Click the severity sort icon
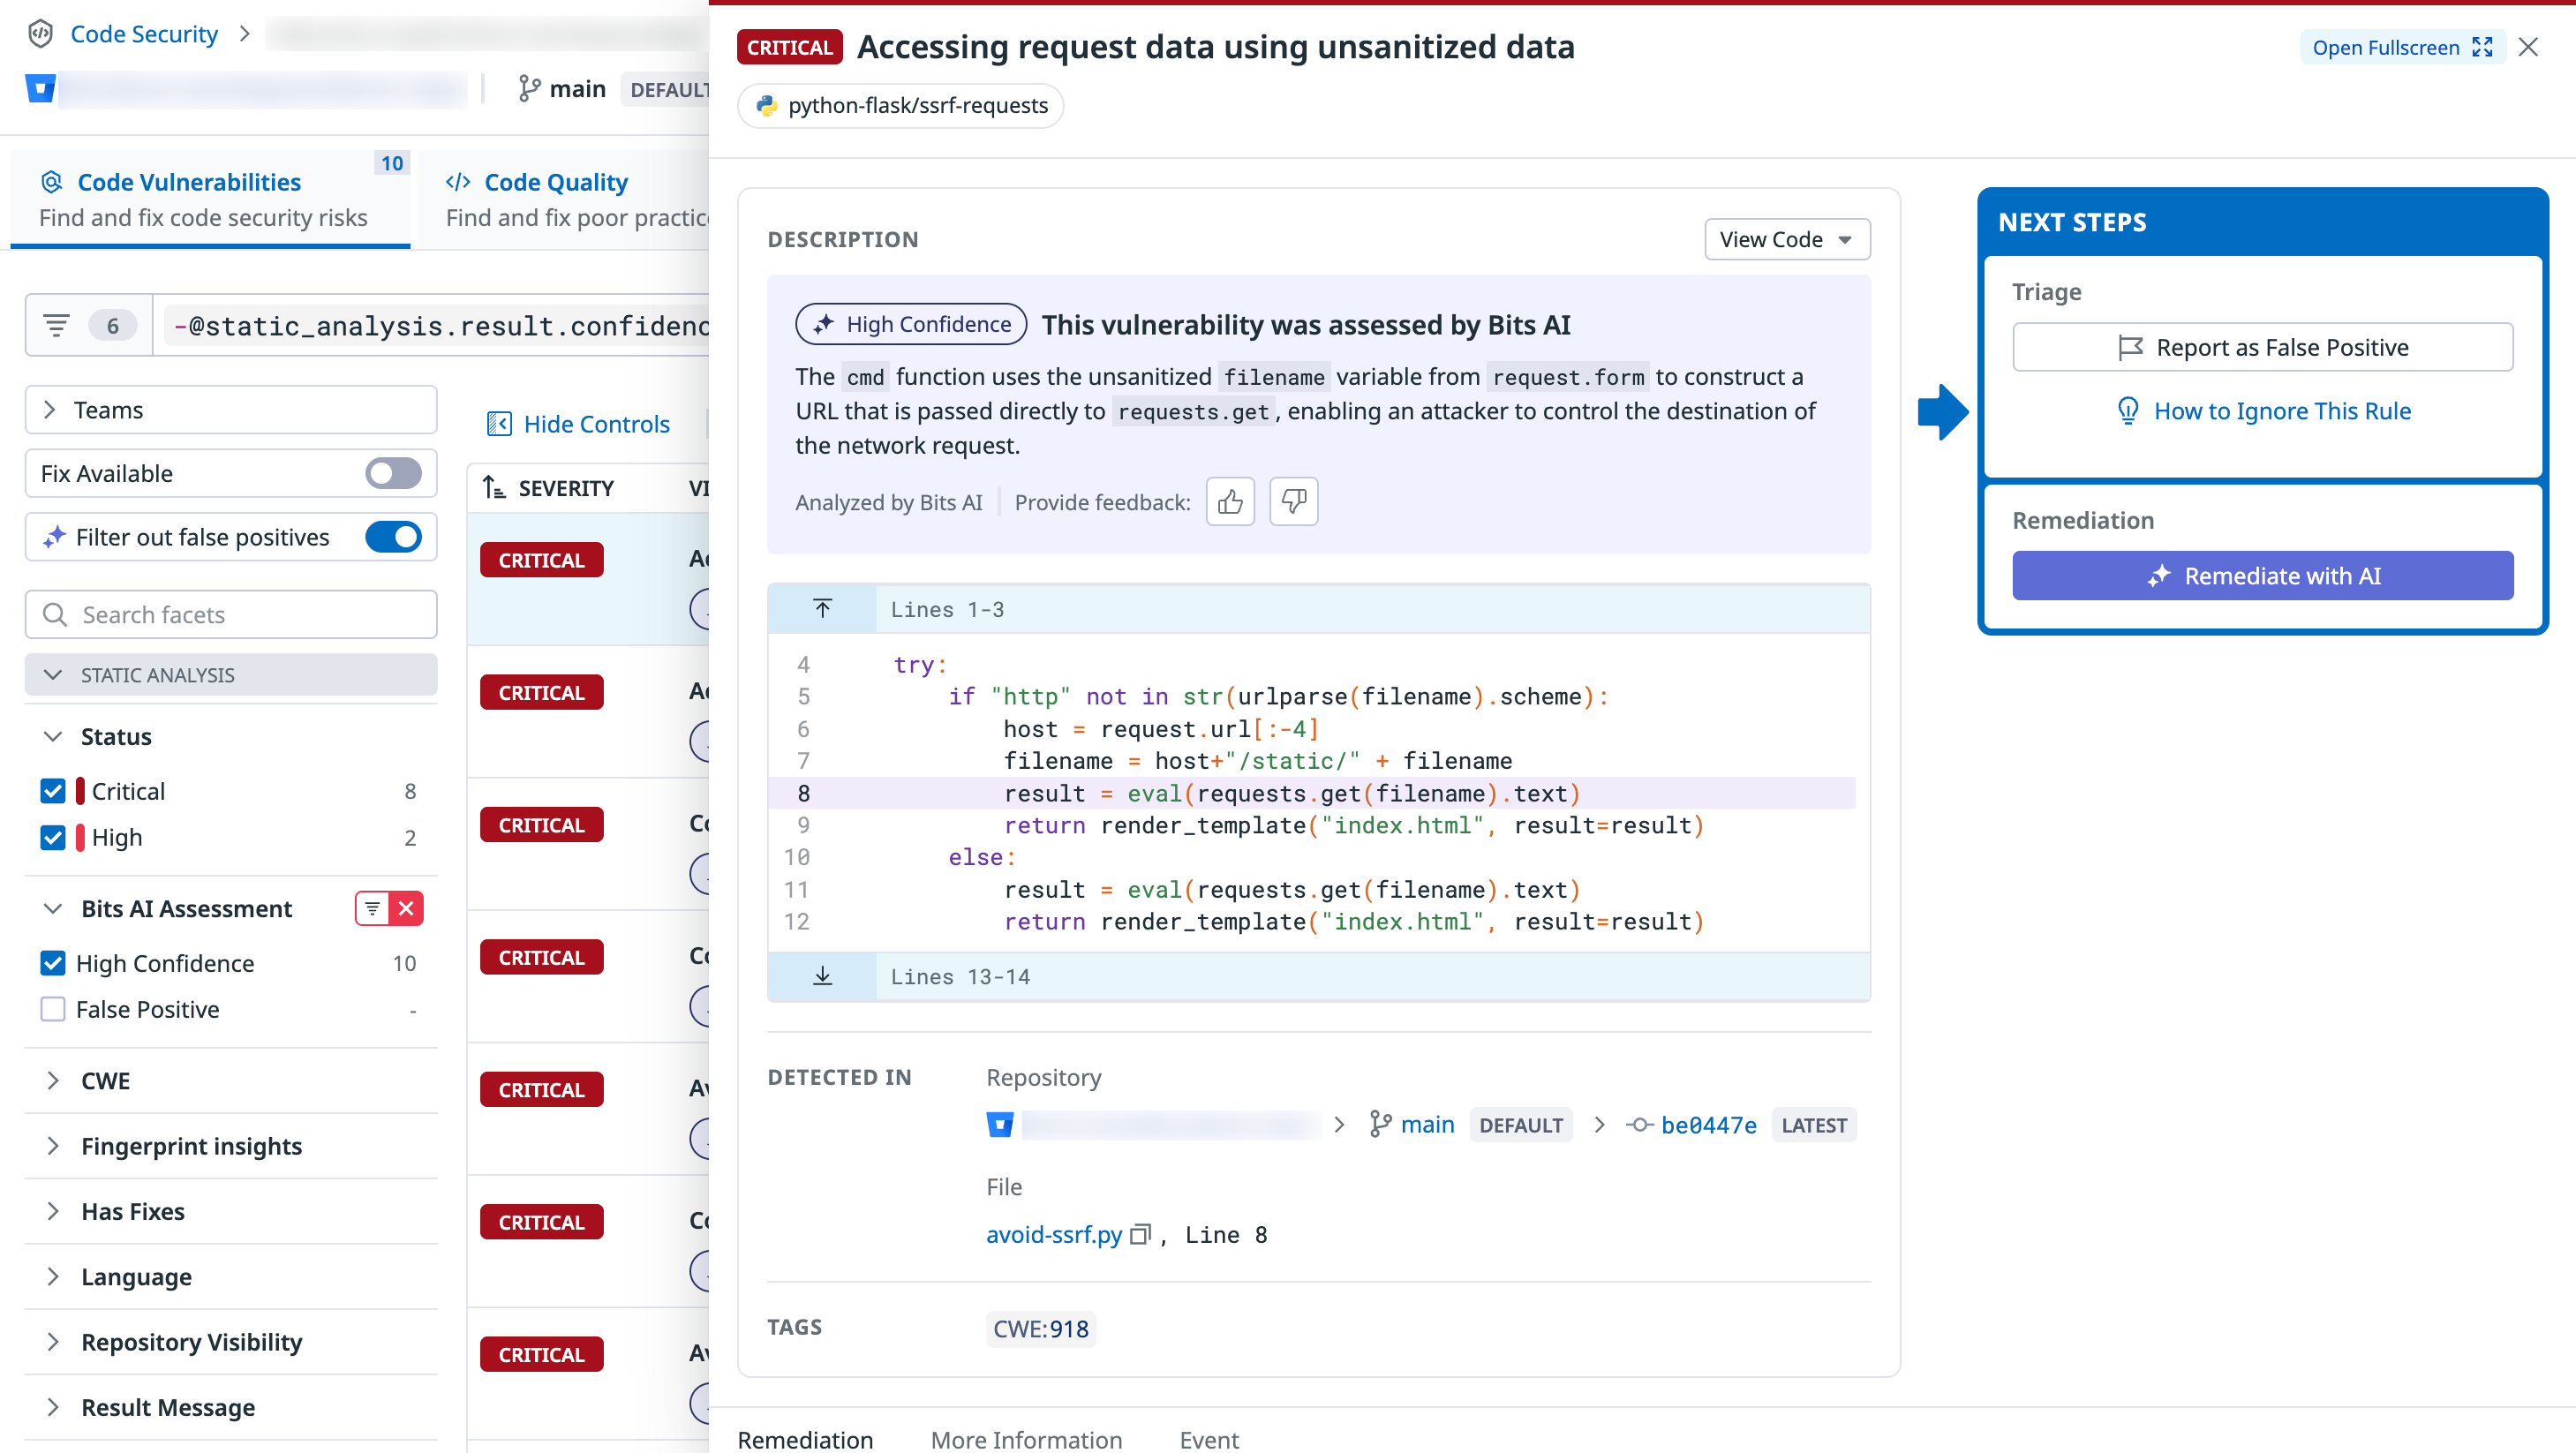The height and width of the screenshot is (1453, 2576). (x=494, y=488)
